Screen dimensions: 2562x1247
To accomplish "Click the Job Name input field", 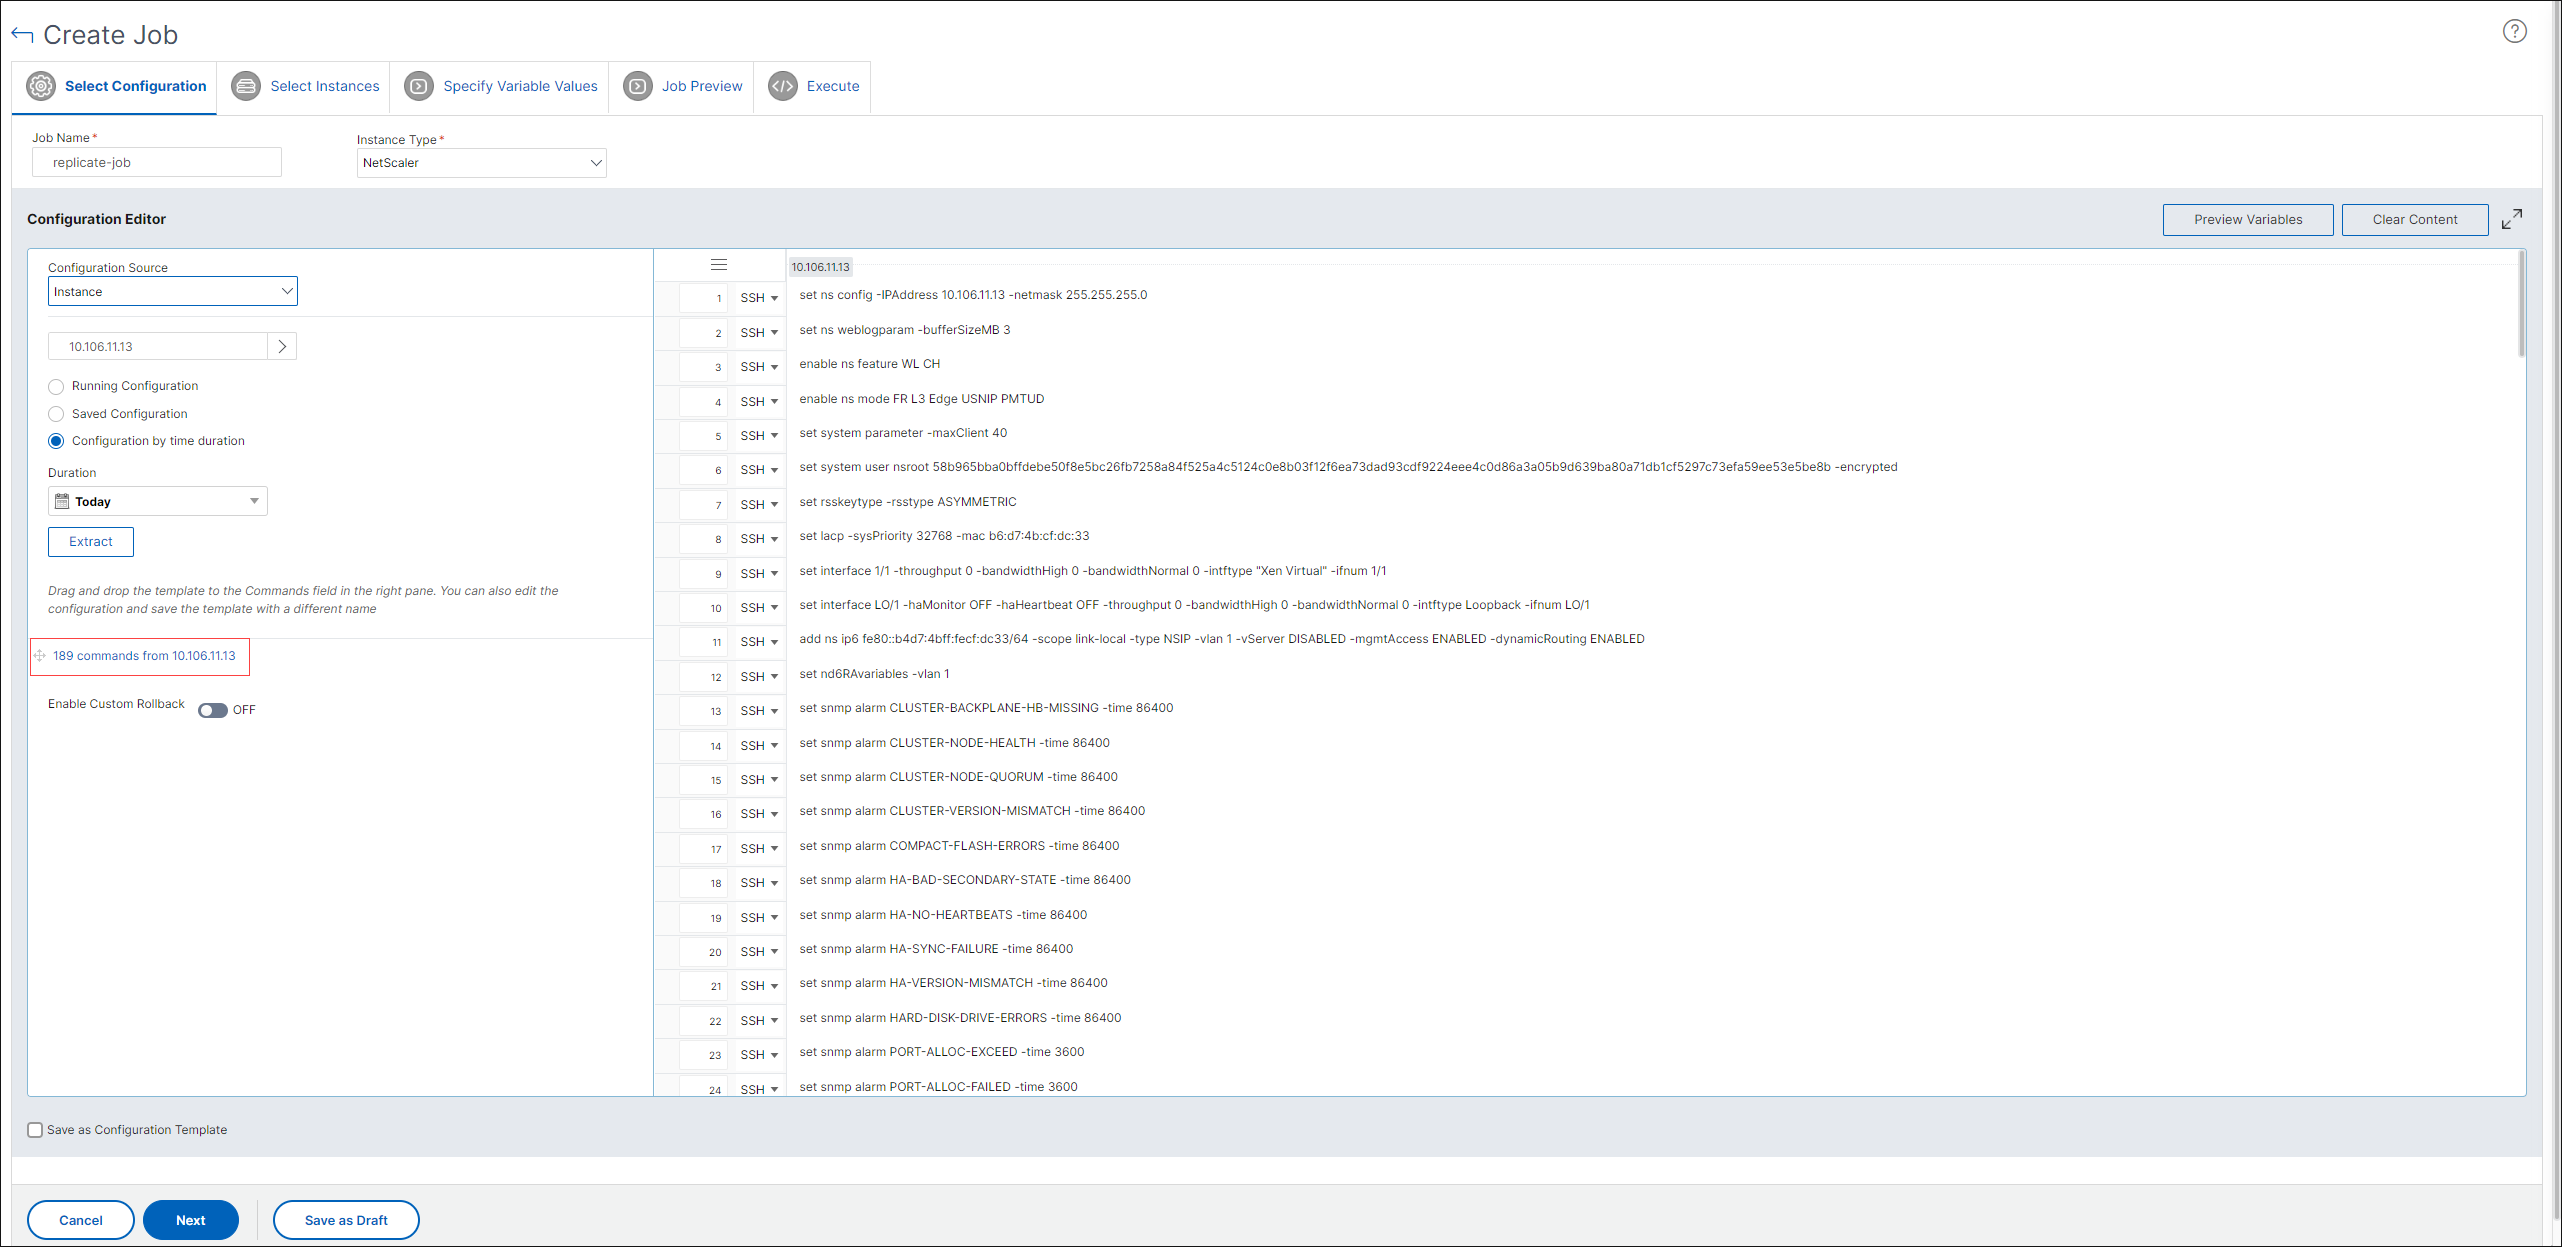I will (157, 162).
